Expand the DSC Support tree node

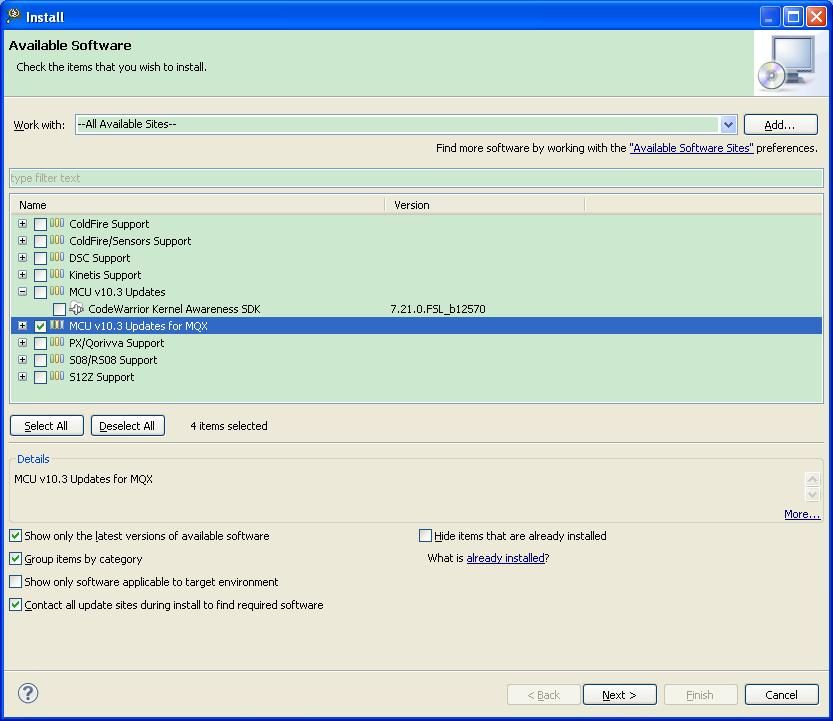coord(22,258)
